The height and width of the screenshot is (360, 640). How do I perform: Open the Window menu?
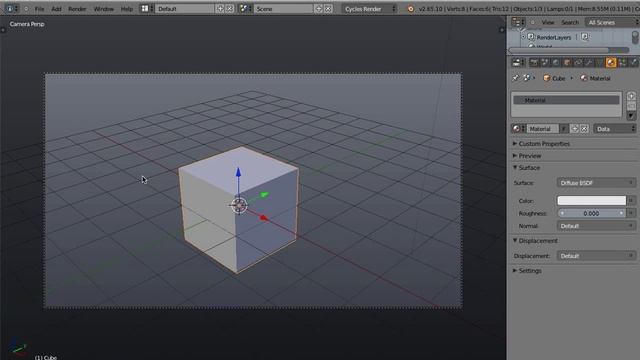pos(104,9)
